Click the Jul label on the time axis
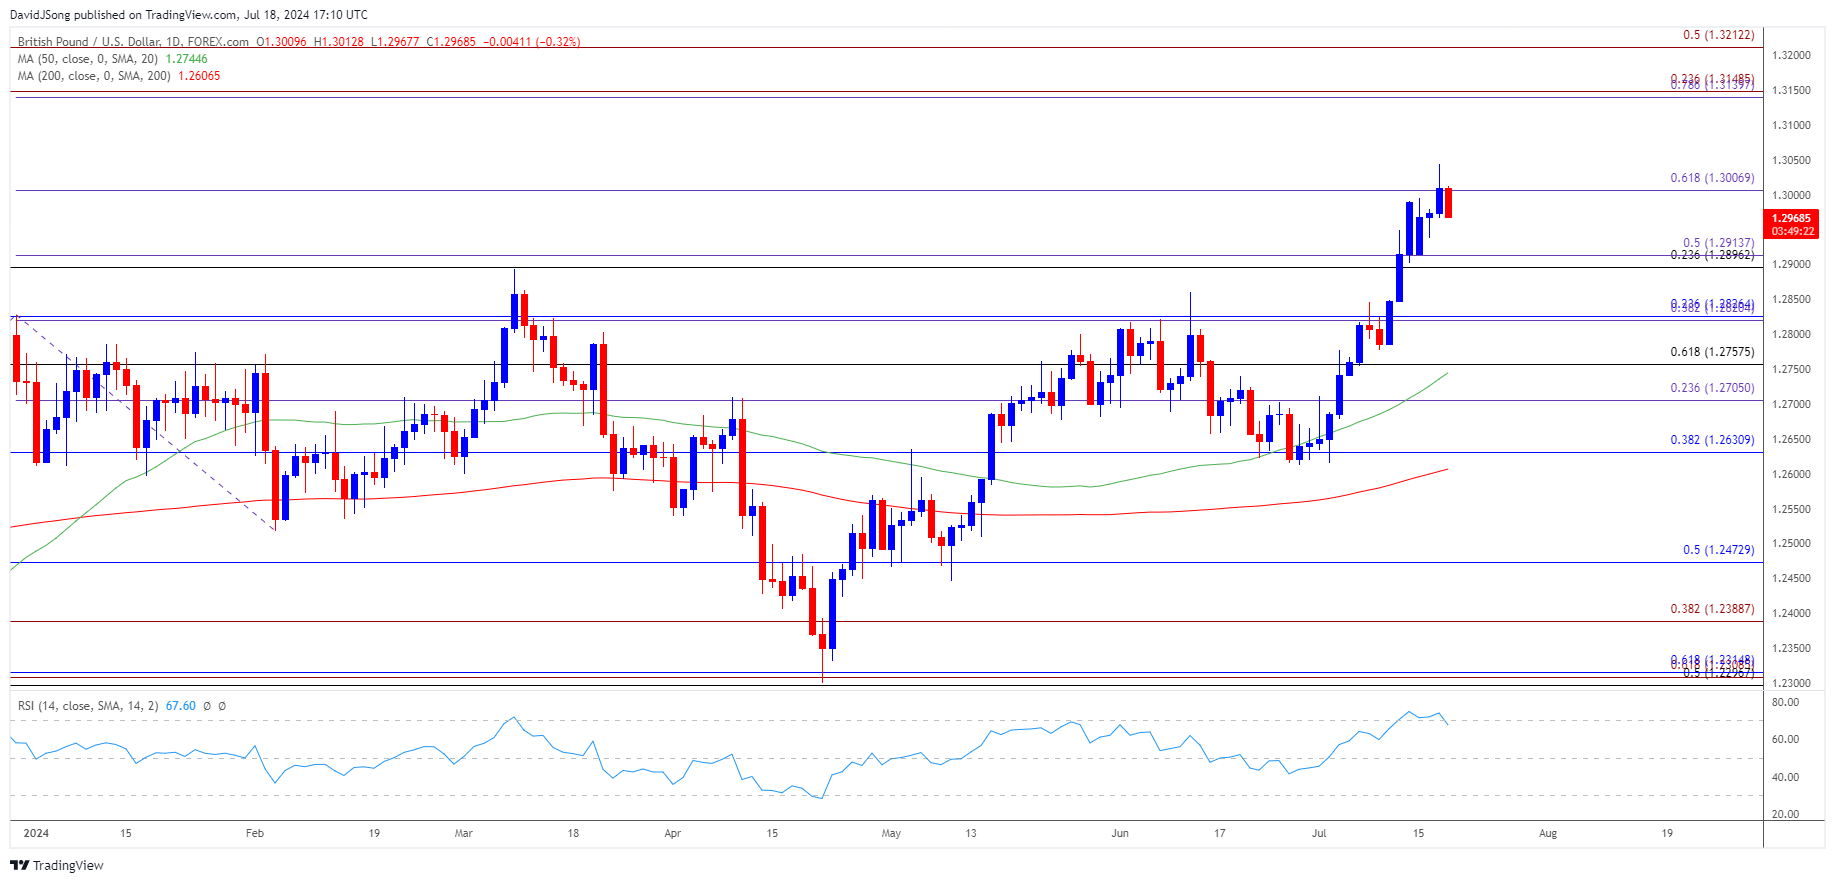 [x=1319, y=833]
